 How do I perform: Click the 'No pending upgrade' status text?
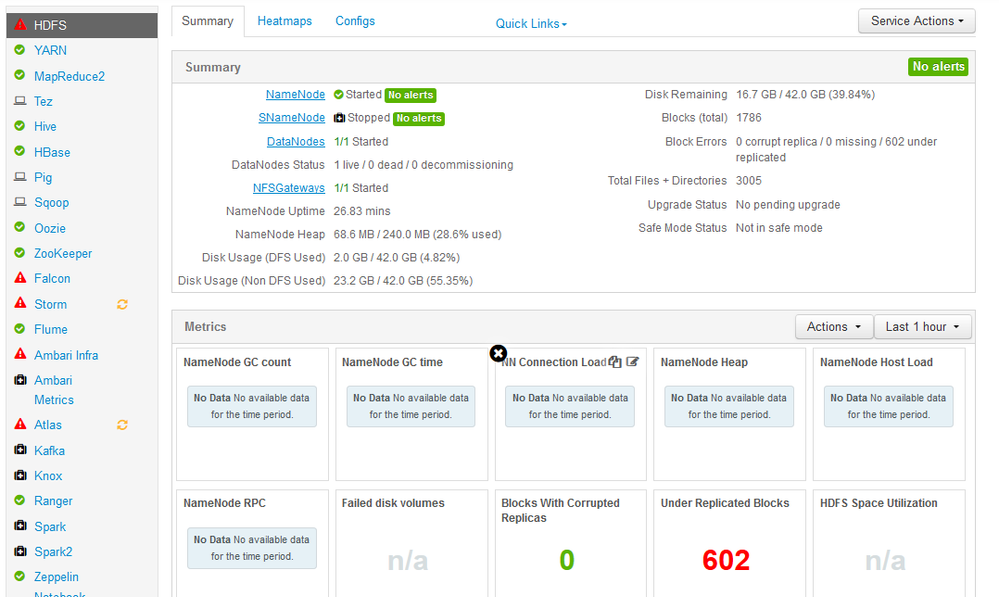[788, 205]
